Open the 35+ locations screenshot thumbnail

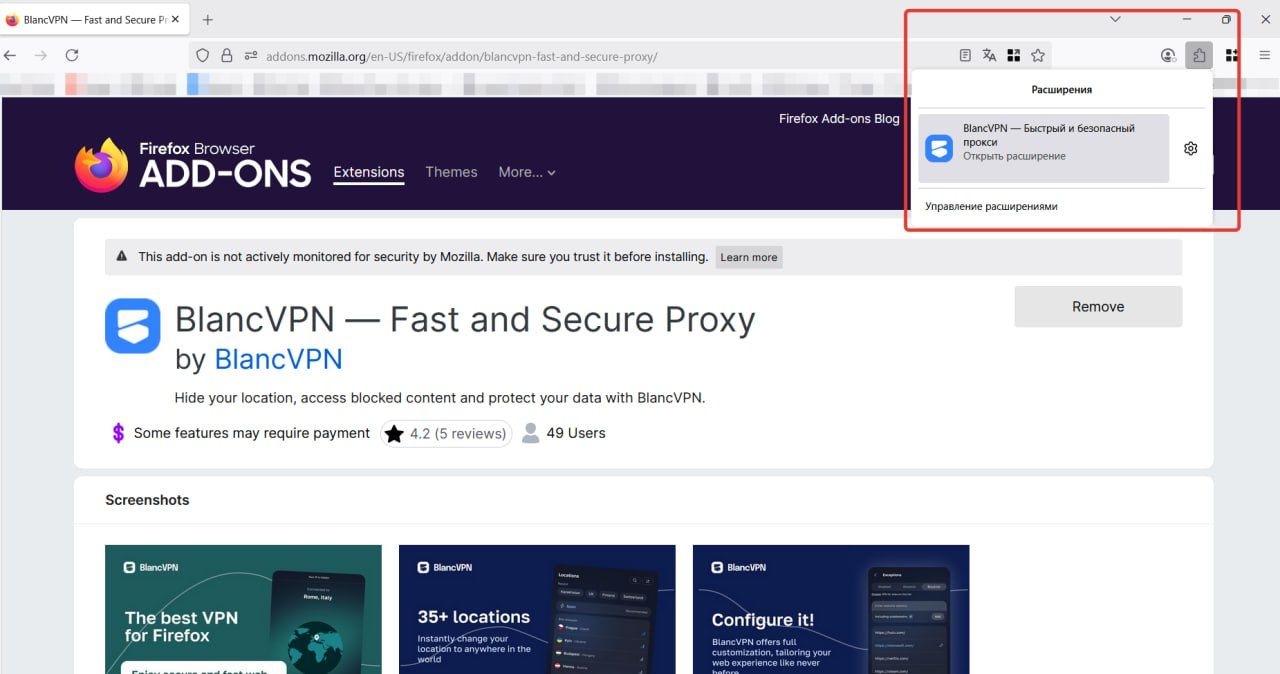coord(537,609)
